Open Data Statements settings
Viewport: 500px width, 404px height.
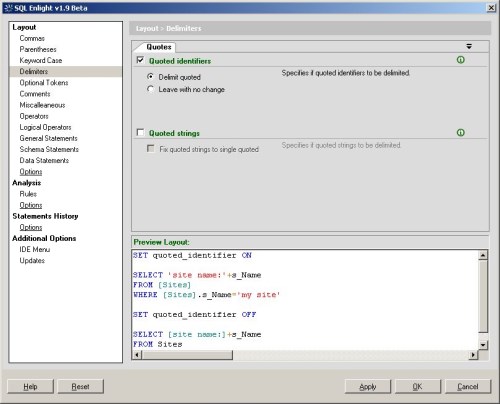(x=44, y=160)
